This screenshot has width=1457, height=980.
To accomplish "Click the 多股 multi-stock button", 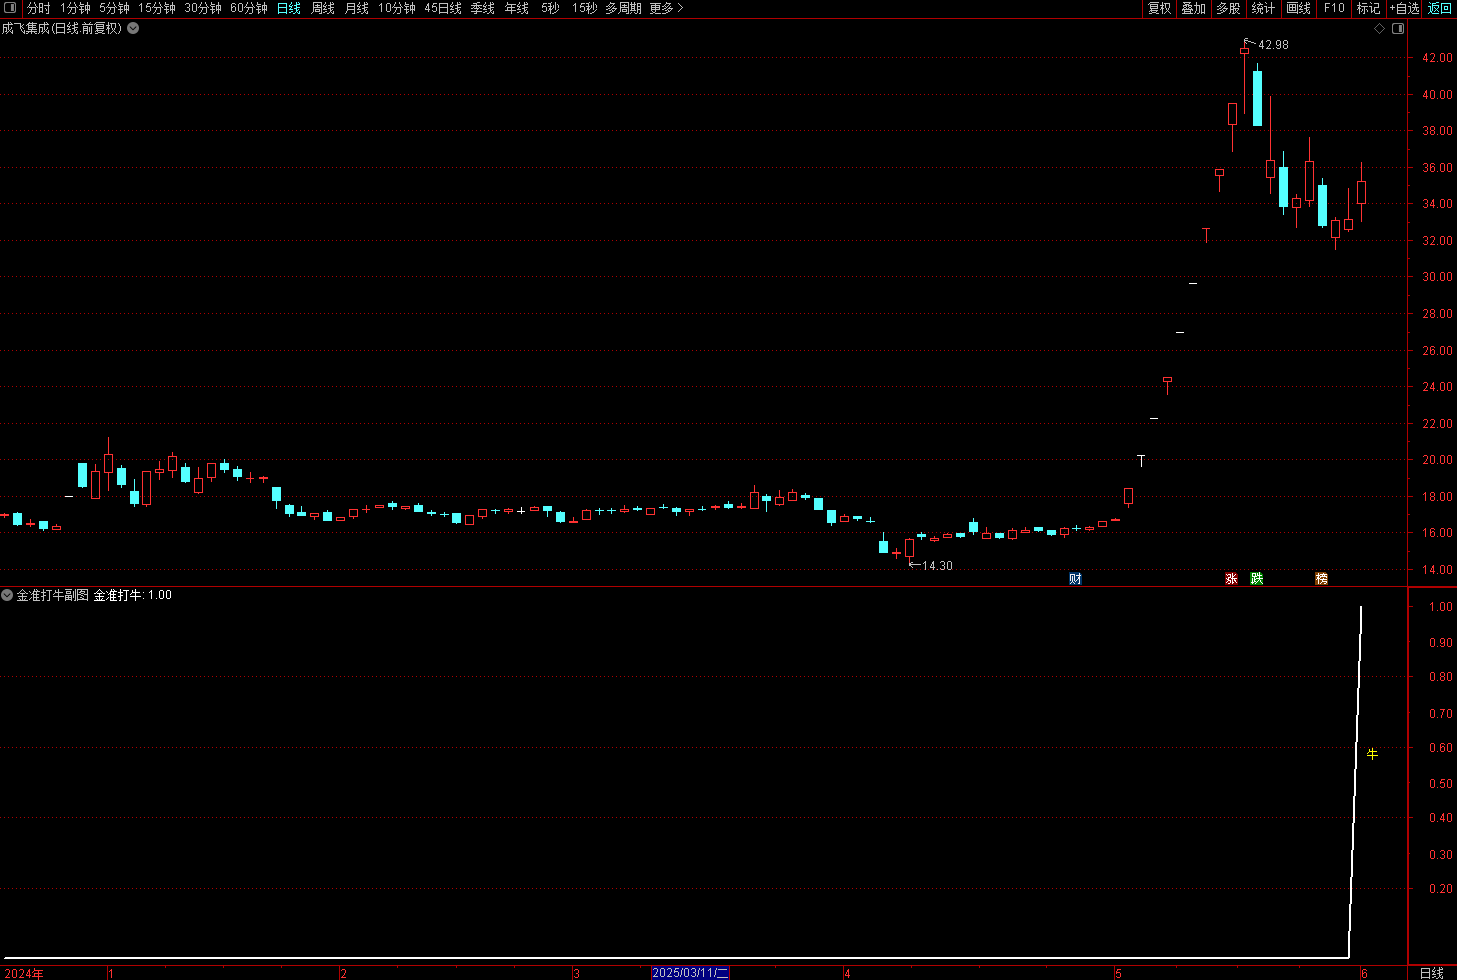I will (x=1228, y=8).
